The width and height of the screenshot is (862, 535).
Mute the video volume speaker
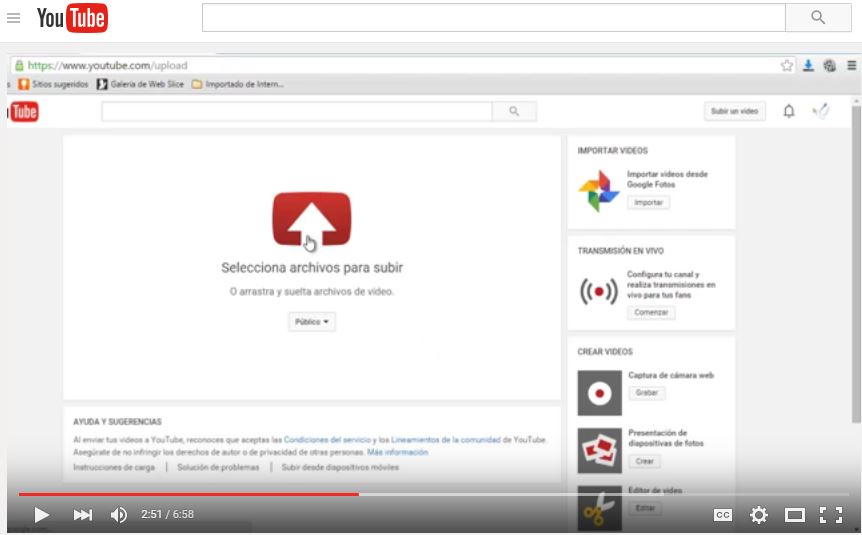(x=119, y=515)
